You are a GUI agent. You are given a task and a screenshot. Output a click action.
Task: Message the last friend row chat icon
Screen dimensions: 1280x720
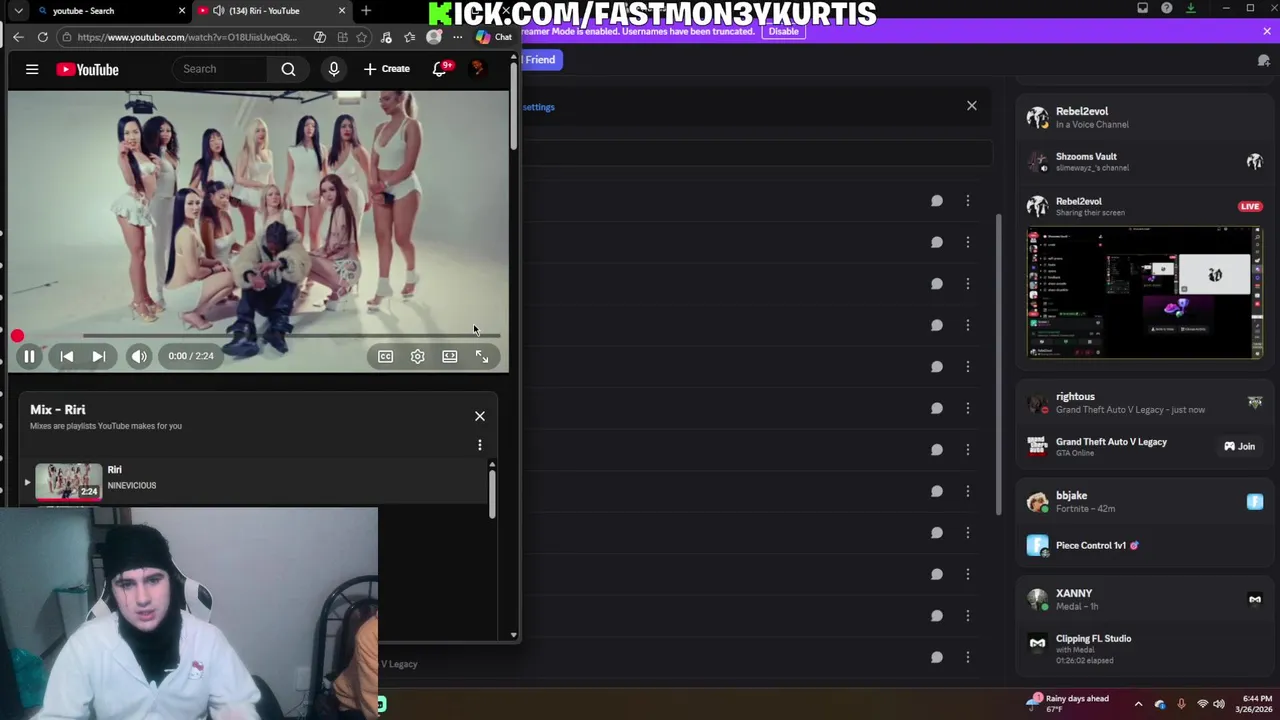937,657
